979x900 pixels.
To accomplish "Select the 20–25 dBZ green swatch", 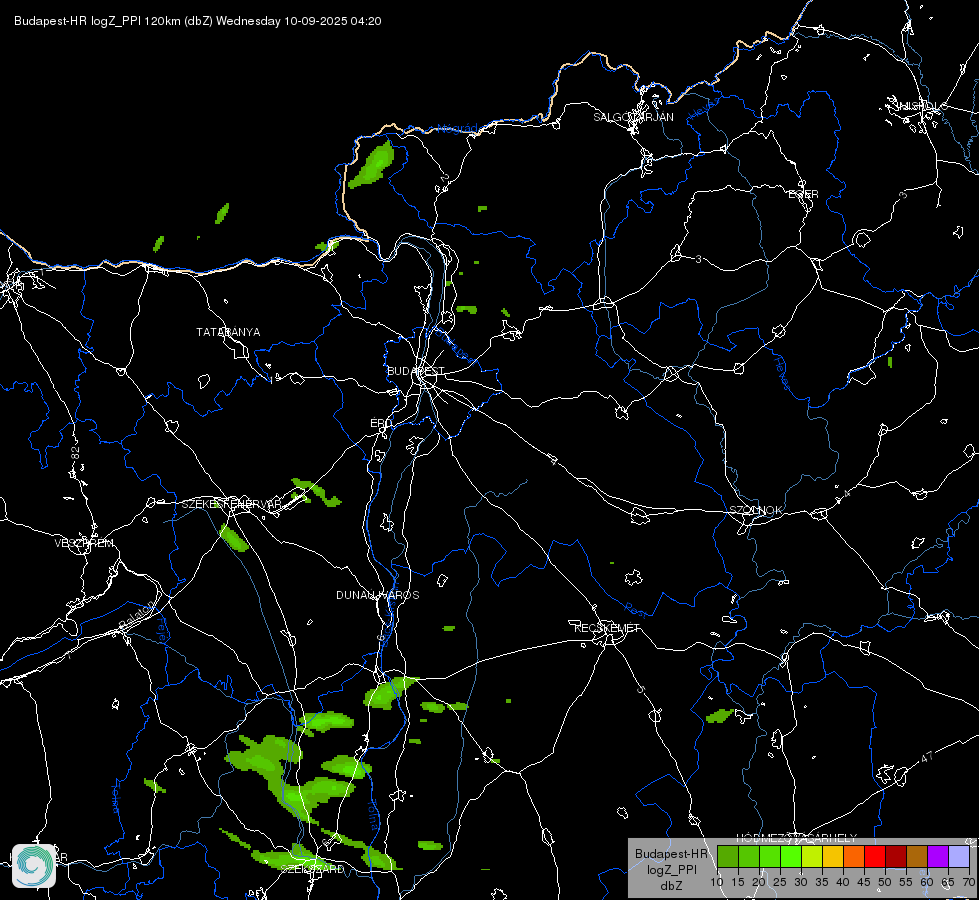I will [x=770, y=856].
